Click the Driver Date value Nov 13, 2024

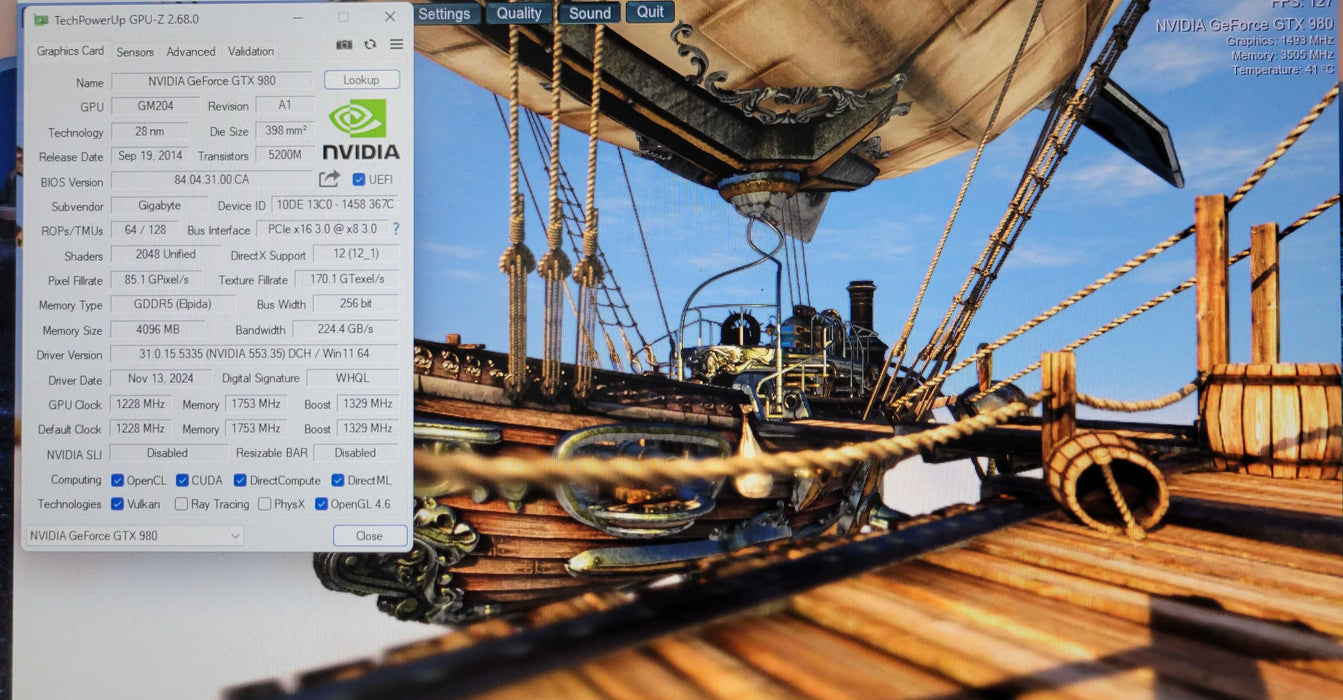[x=161, y=380]
